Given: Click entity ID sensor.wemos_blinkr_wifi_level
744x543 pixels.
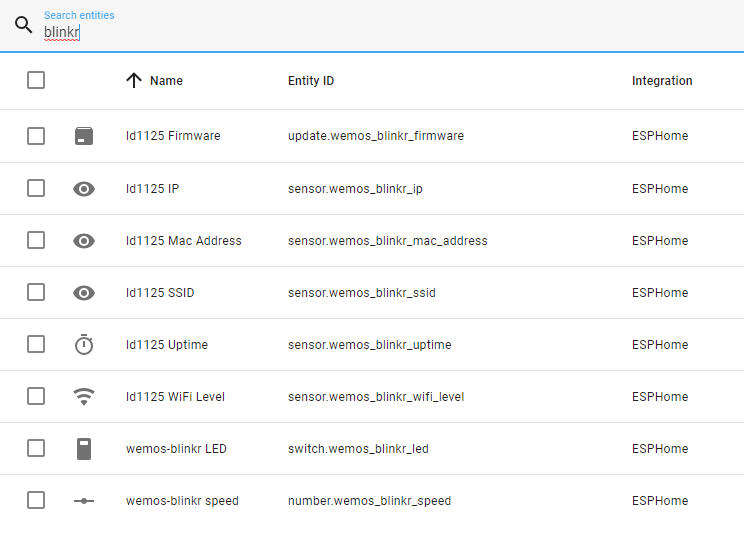Looking at the screenshot, I should (x=376, y=396).
